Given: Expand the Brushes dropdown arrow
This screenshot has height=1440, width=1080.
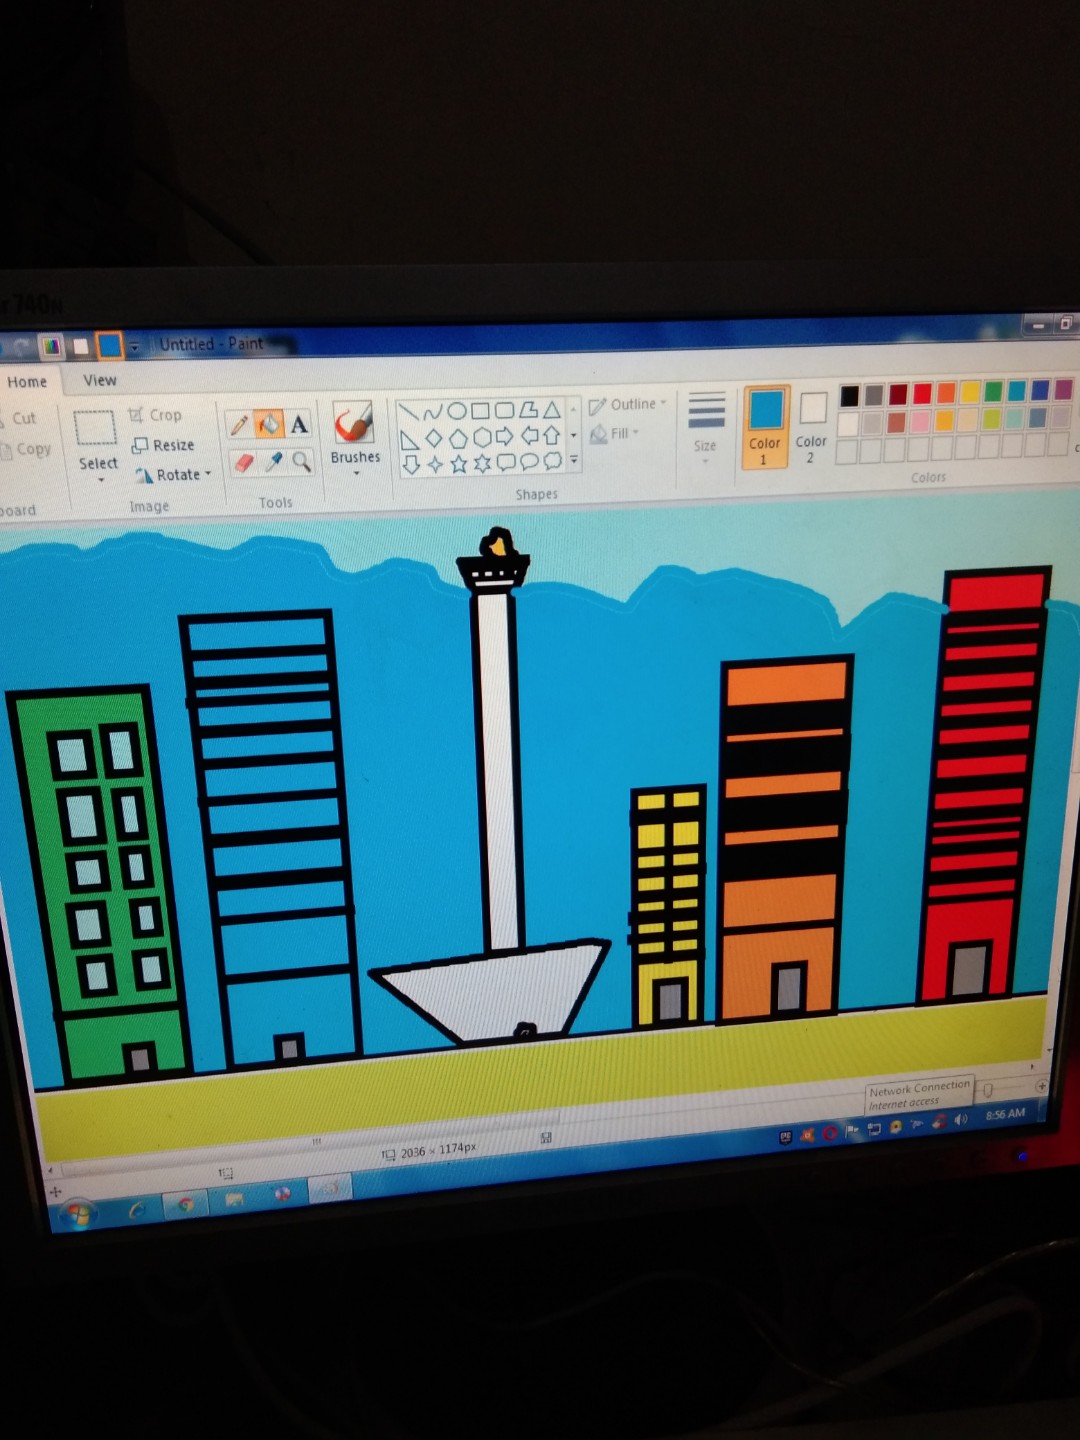Looking at the screenshot, I should click(x=357, y=473).
